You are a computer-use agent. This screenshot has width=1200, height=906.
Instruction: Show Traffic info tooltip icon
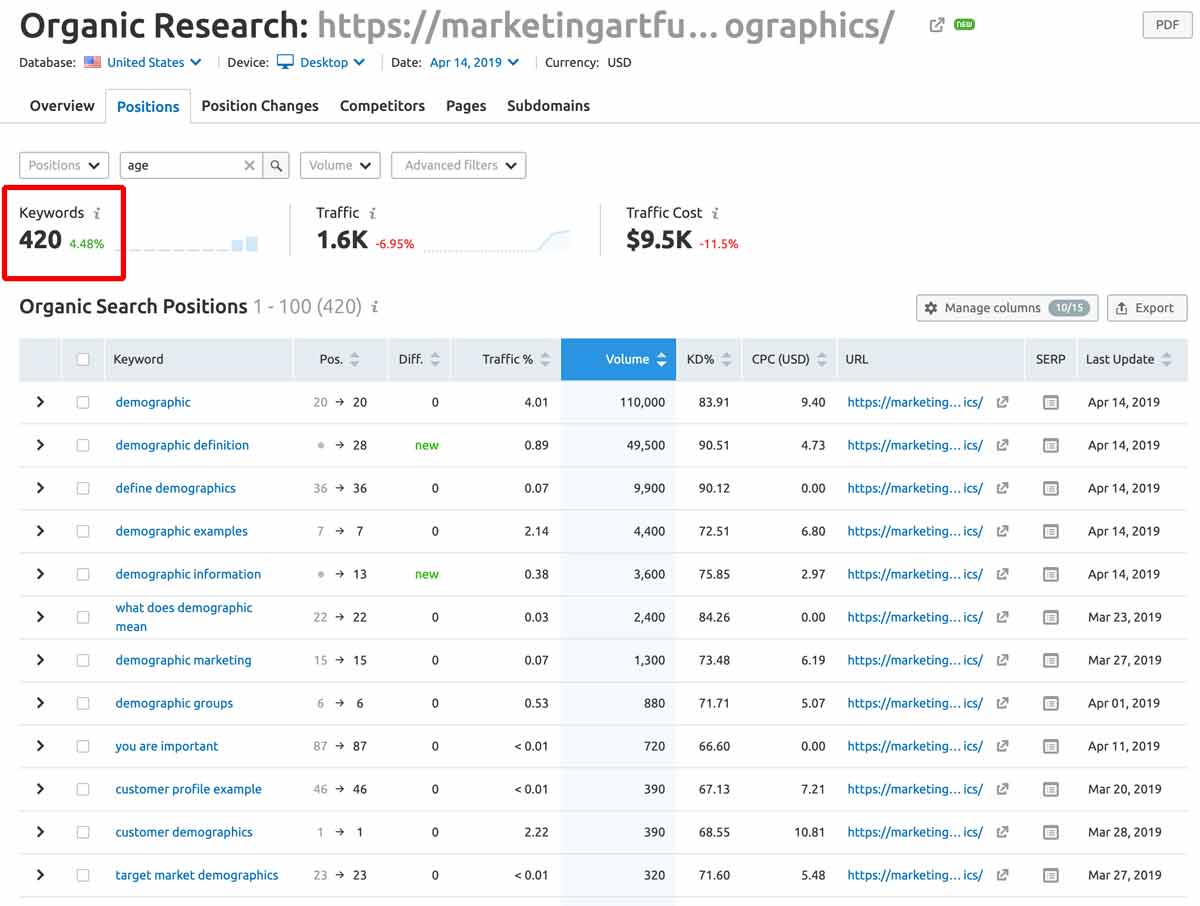pos(372,213)
